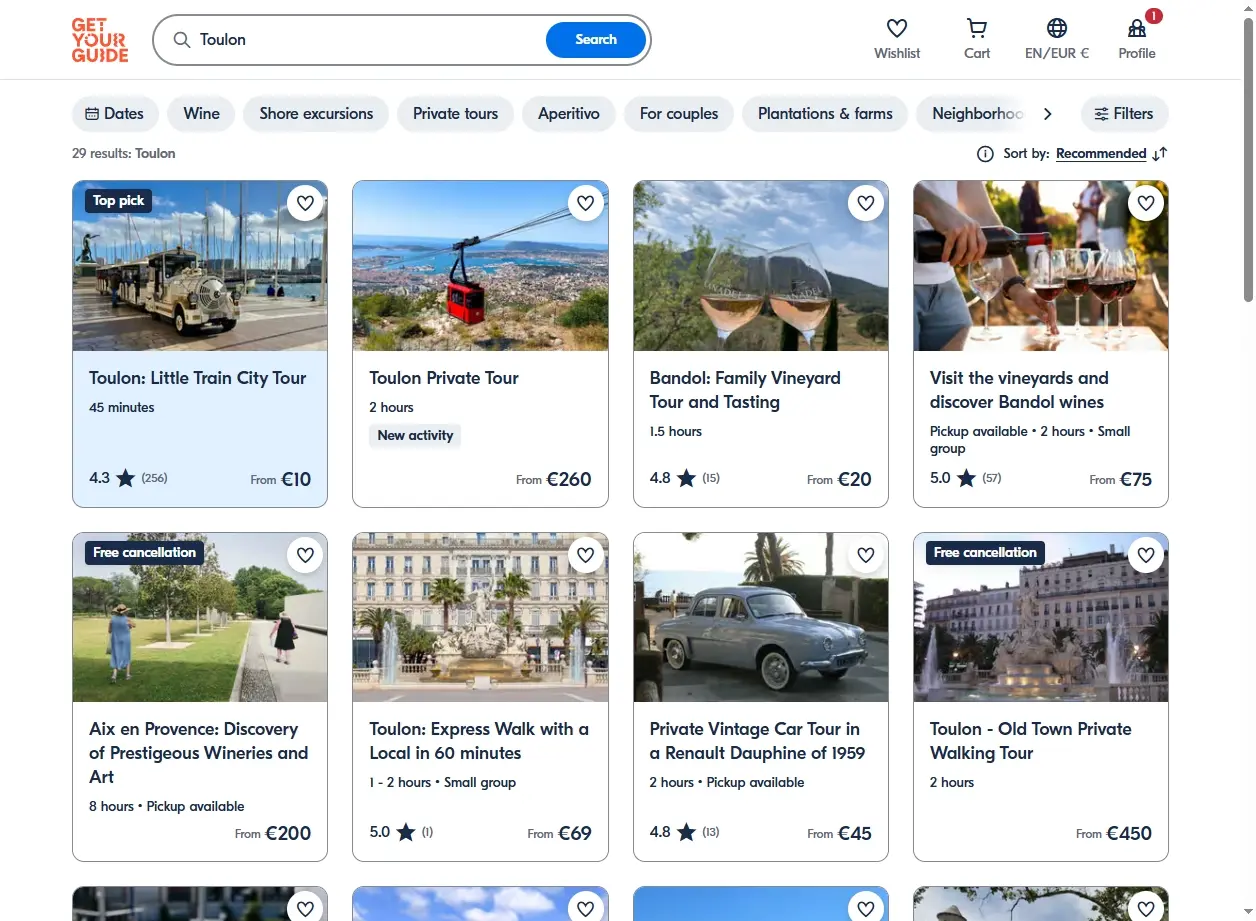1256x921 pixels.
Task: Select the Private tours filter chip
Action: point(455,114)
